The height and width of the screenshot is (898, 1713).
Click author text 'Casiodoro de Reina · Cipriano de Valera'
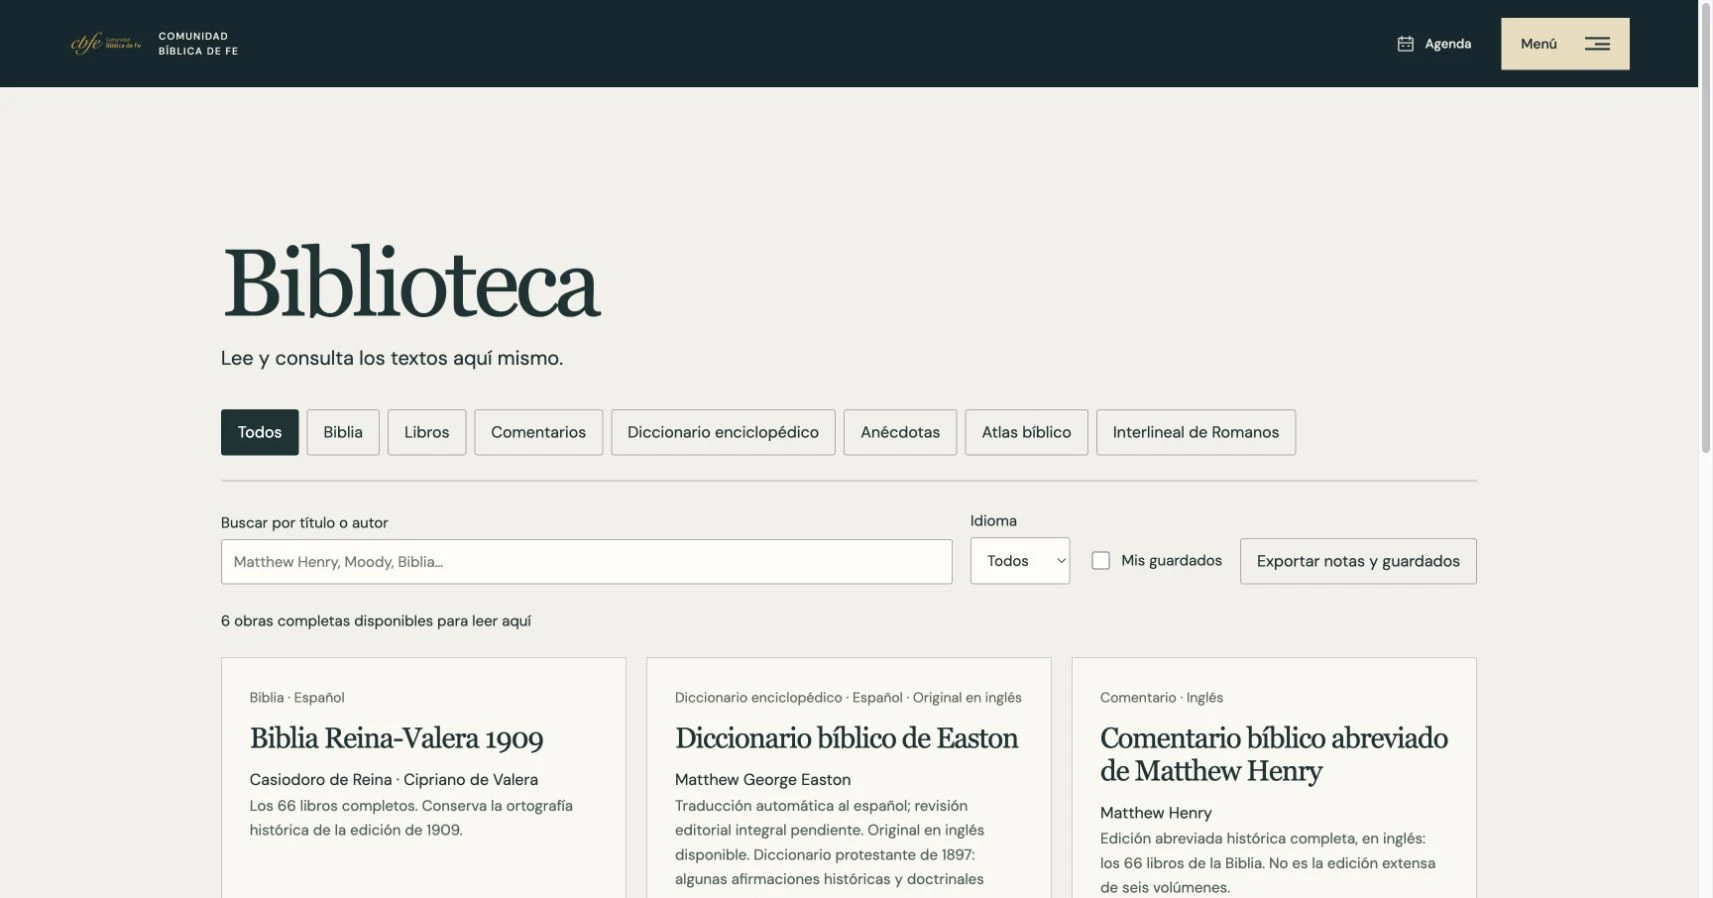(x=394, y=780)
